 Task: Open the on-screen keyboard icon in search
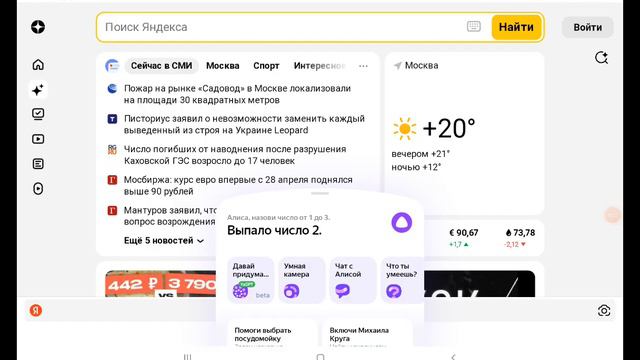[x=473, y=27]
